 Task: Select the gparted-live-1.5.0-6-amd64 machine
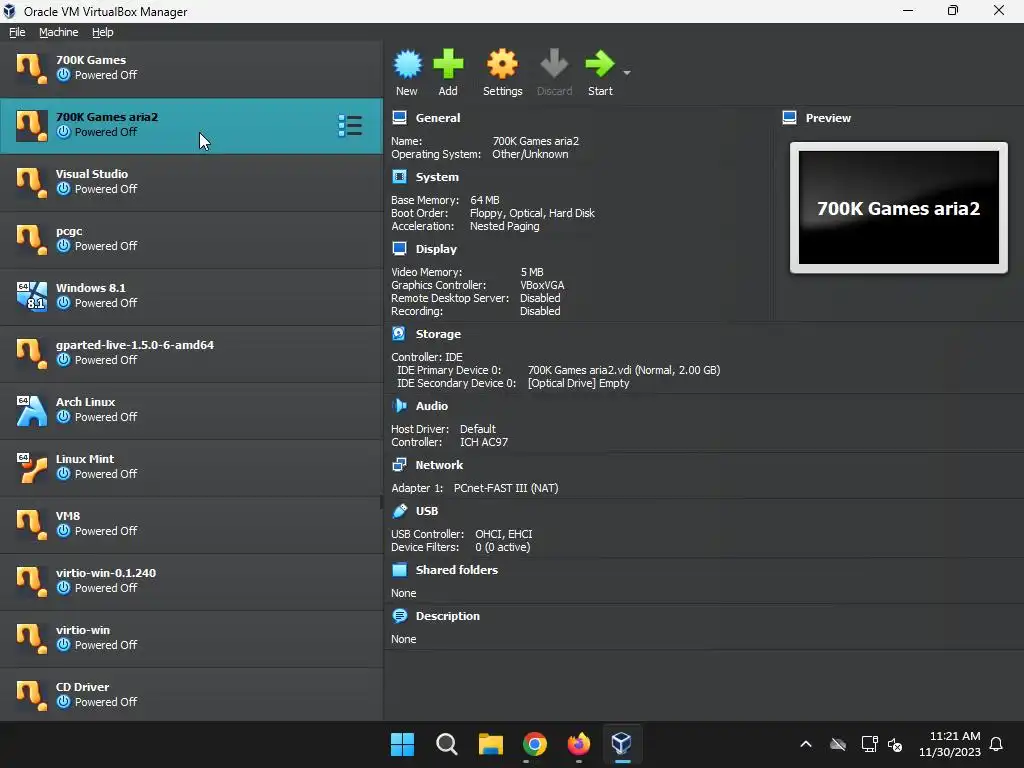pyautogui.click(x=191, y=353)
